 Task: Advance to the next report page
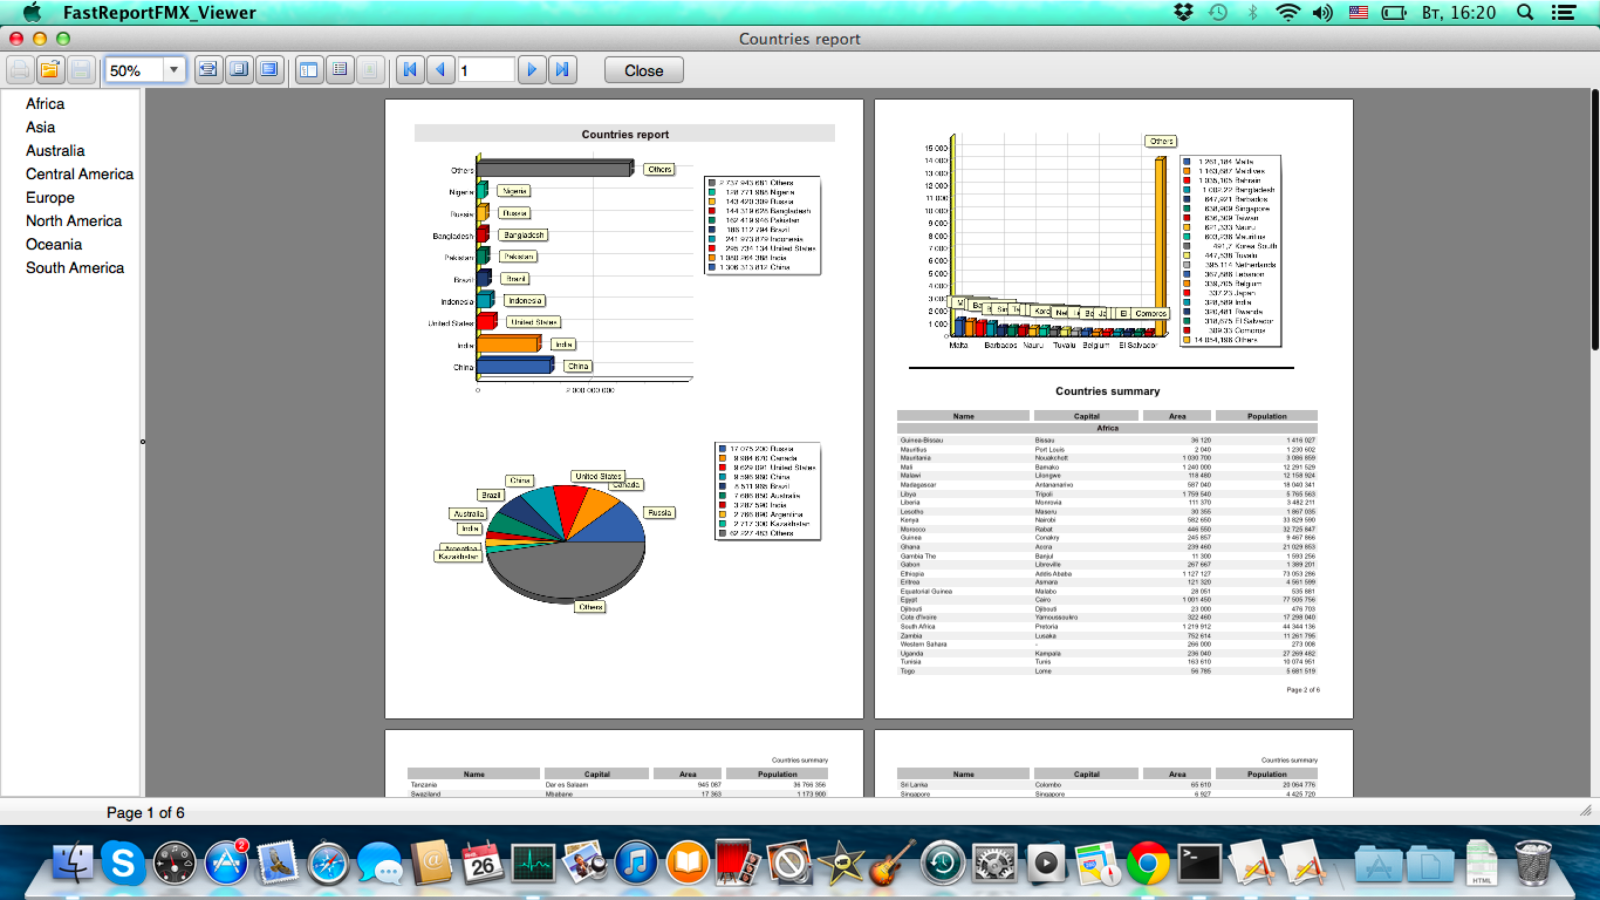532,70
